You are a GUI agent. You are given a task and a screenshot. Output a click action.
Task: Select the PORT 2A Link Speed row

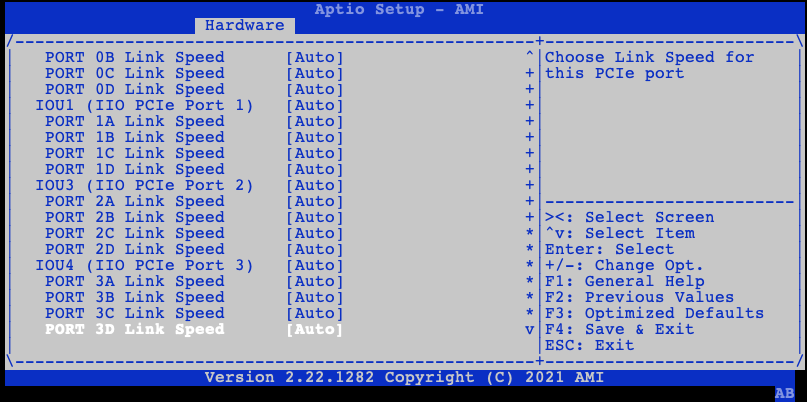[194, 201]
